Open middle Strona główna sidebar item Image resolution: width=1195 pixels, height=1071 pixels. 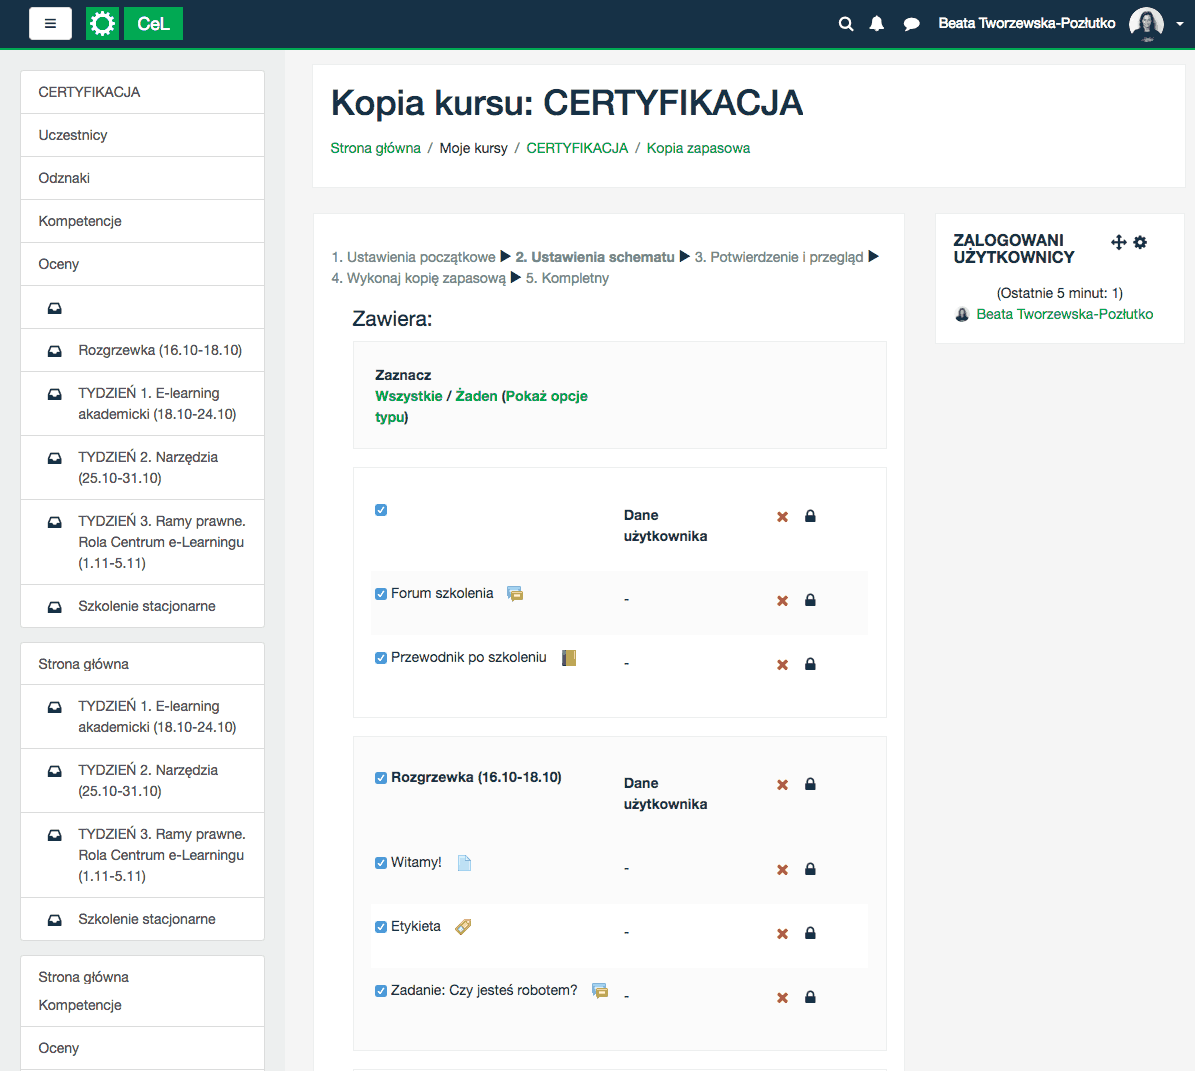click(143, 664)
